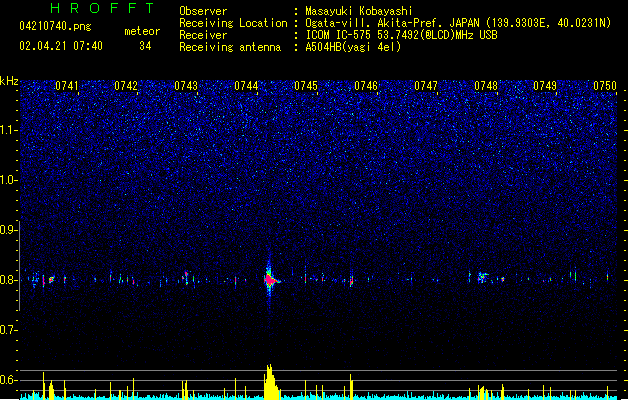Click the 0747 time marker
Screen dimensions: 629x400
(426, 86)
